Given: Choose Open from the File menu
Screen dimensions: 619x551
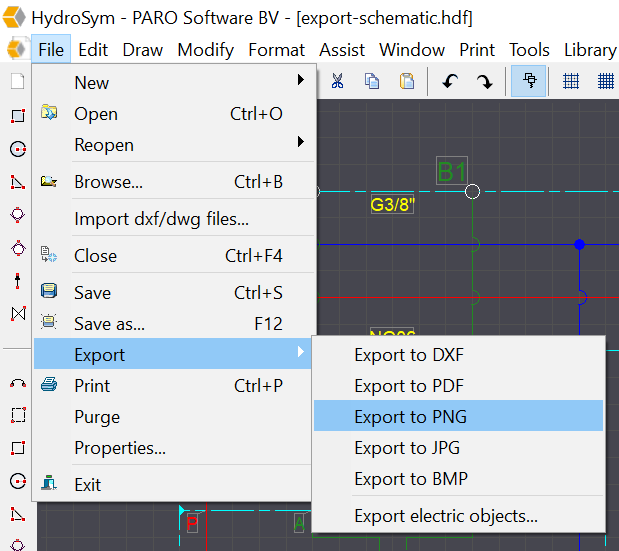Looking at the screenshot, I should click(173, 114).
